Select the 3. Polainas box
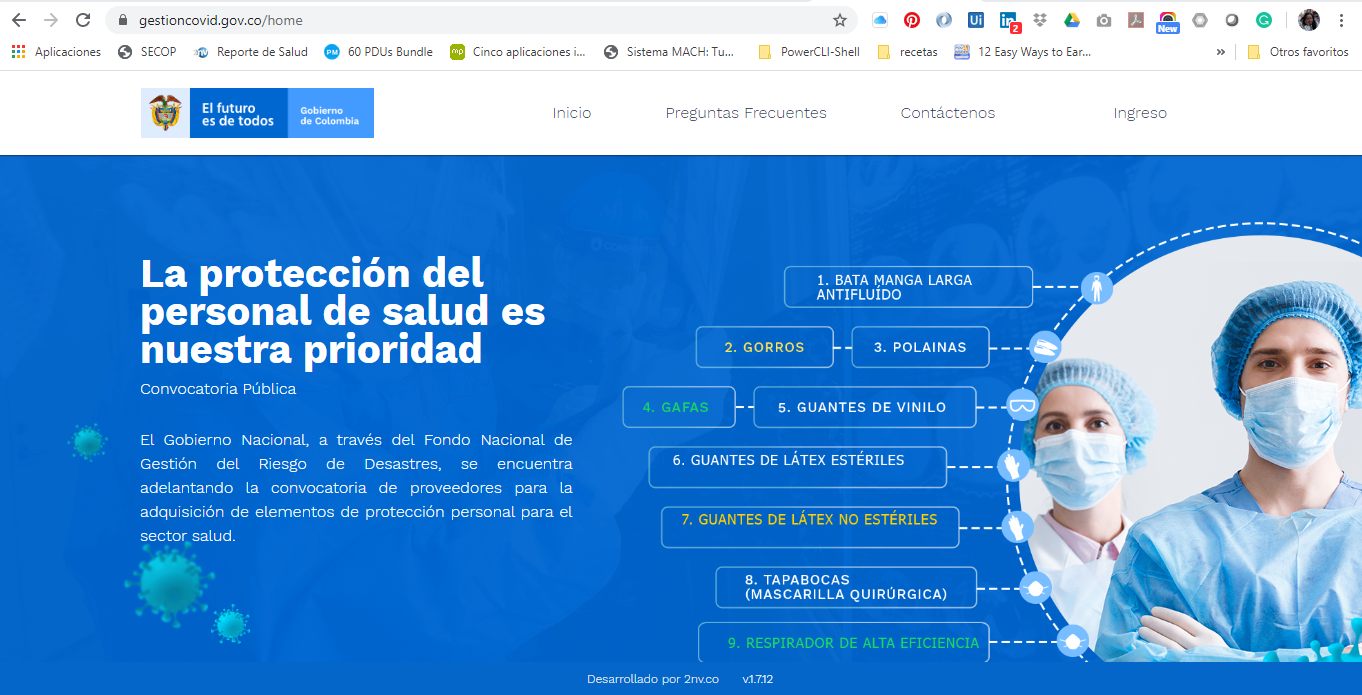1362x695 pixels. (920, 347)
